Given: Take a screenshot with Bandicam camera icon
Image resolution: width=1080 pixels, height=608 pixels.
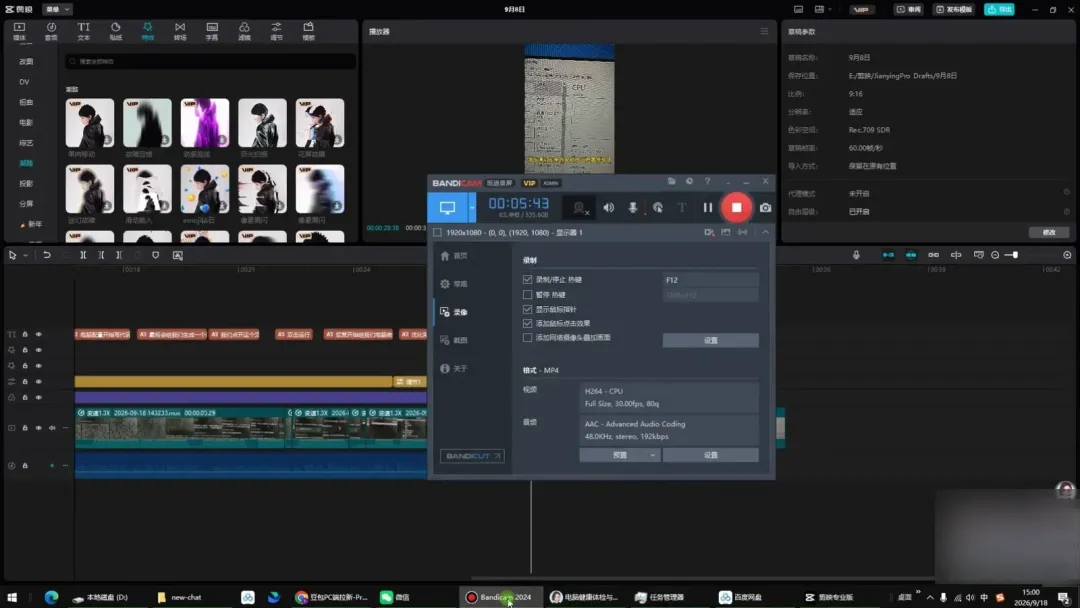Looking at the screenshot, I should (765, 207).
